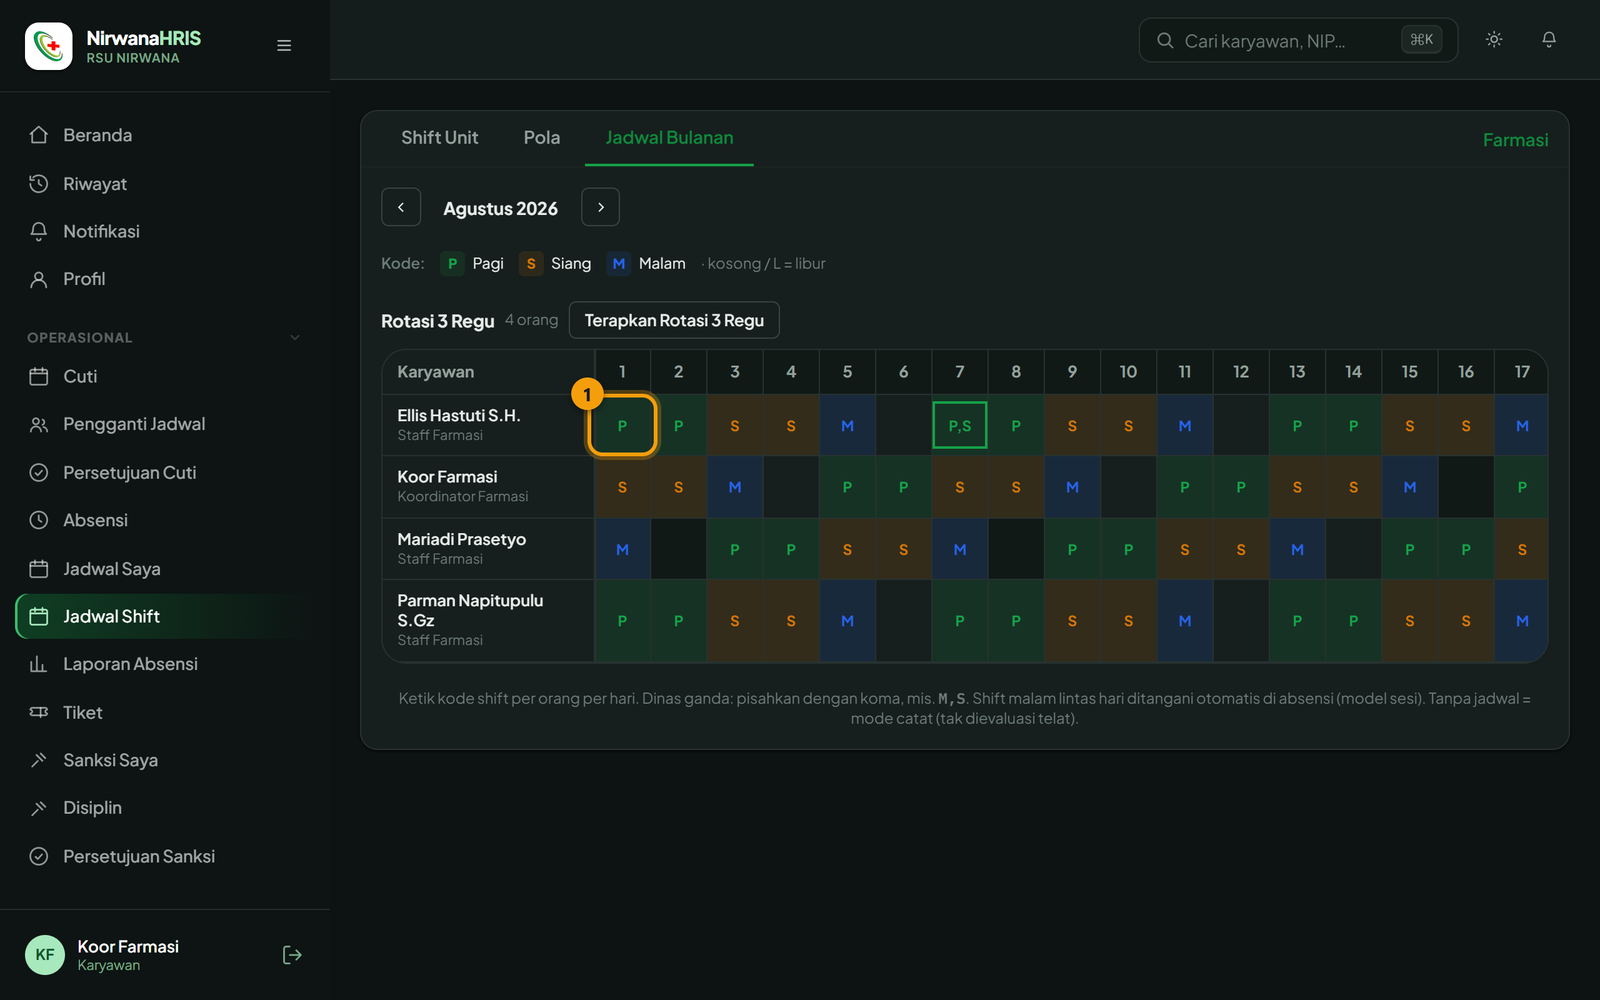Collapse the sidebar with the hamburger icon
This screenshot has height=1000, width=1600.
tap(284, 45)
